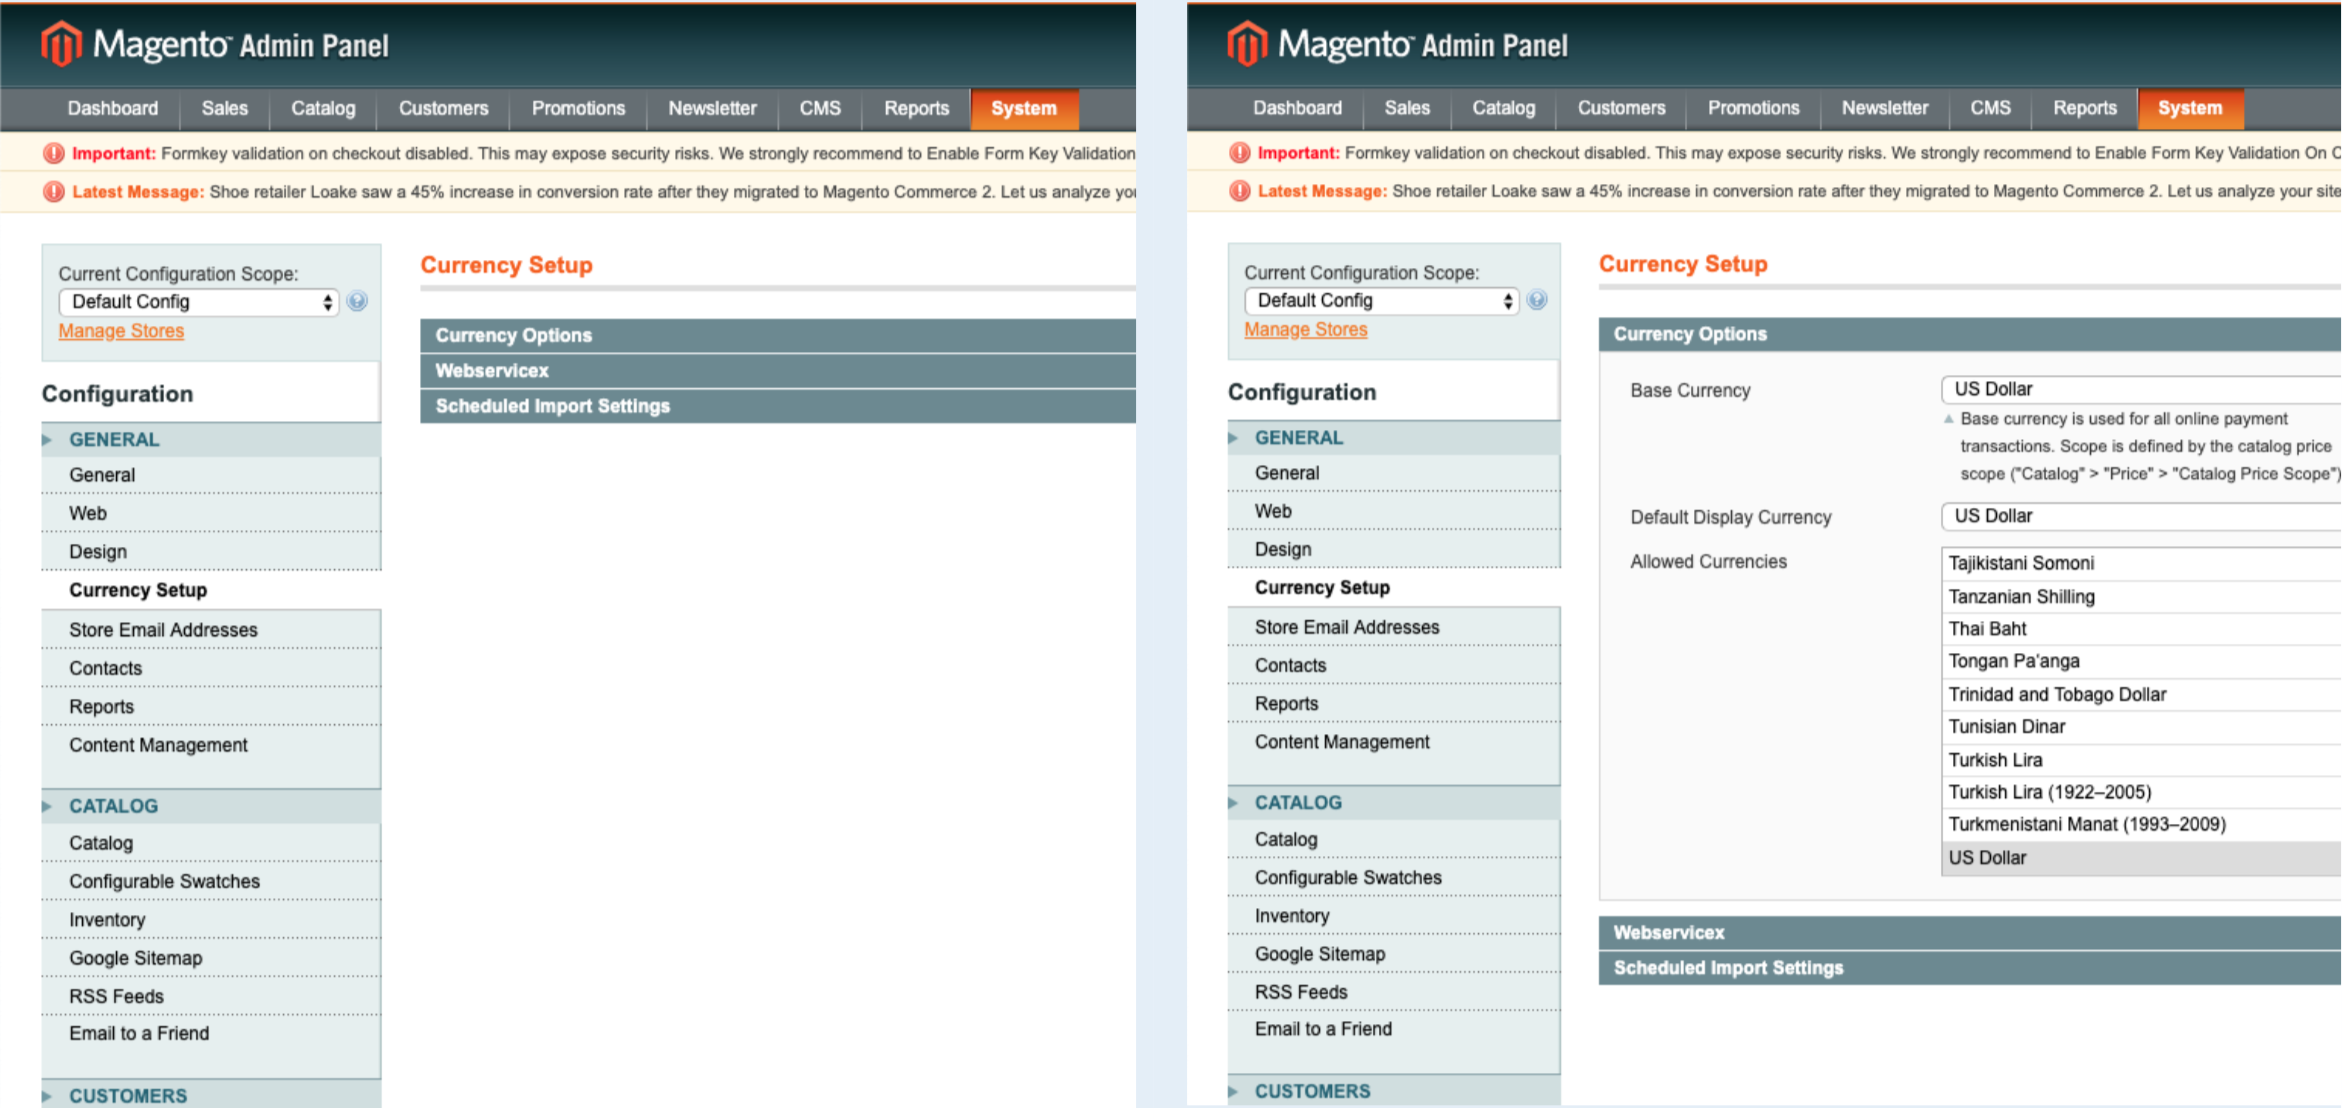The width and height of the screenshot is (2342, 1108).
Task: Click help icon beside left scope dropdown
Action: pos(357,301)
